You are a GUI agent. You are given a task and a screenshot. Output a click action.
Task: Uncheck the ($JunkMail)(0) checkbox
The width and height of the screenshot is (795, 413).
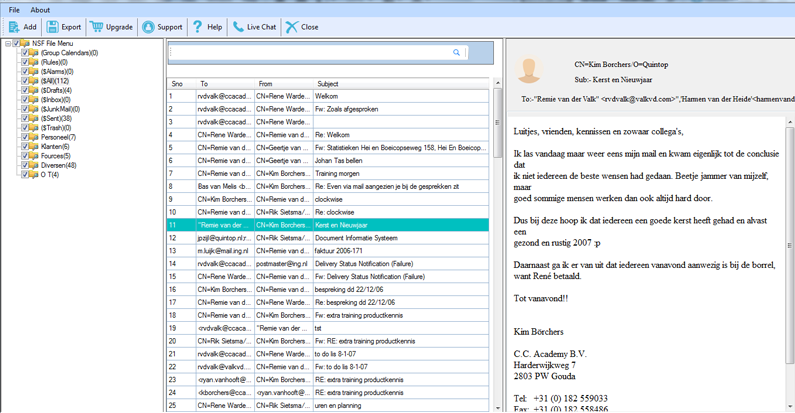24,109
